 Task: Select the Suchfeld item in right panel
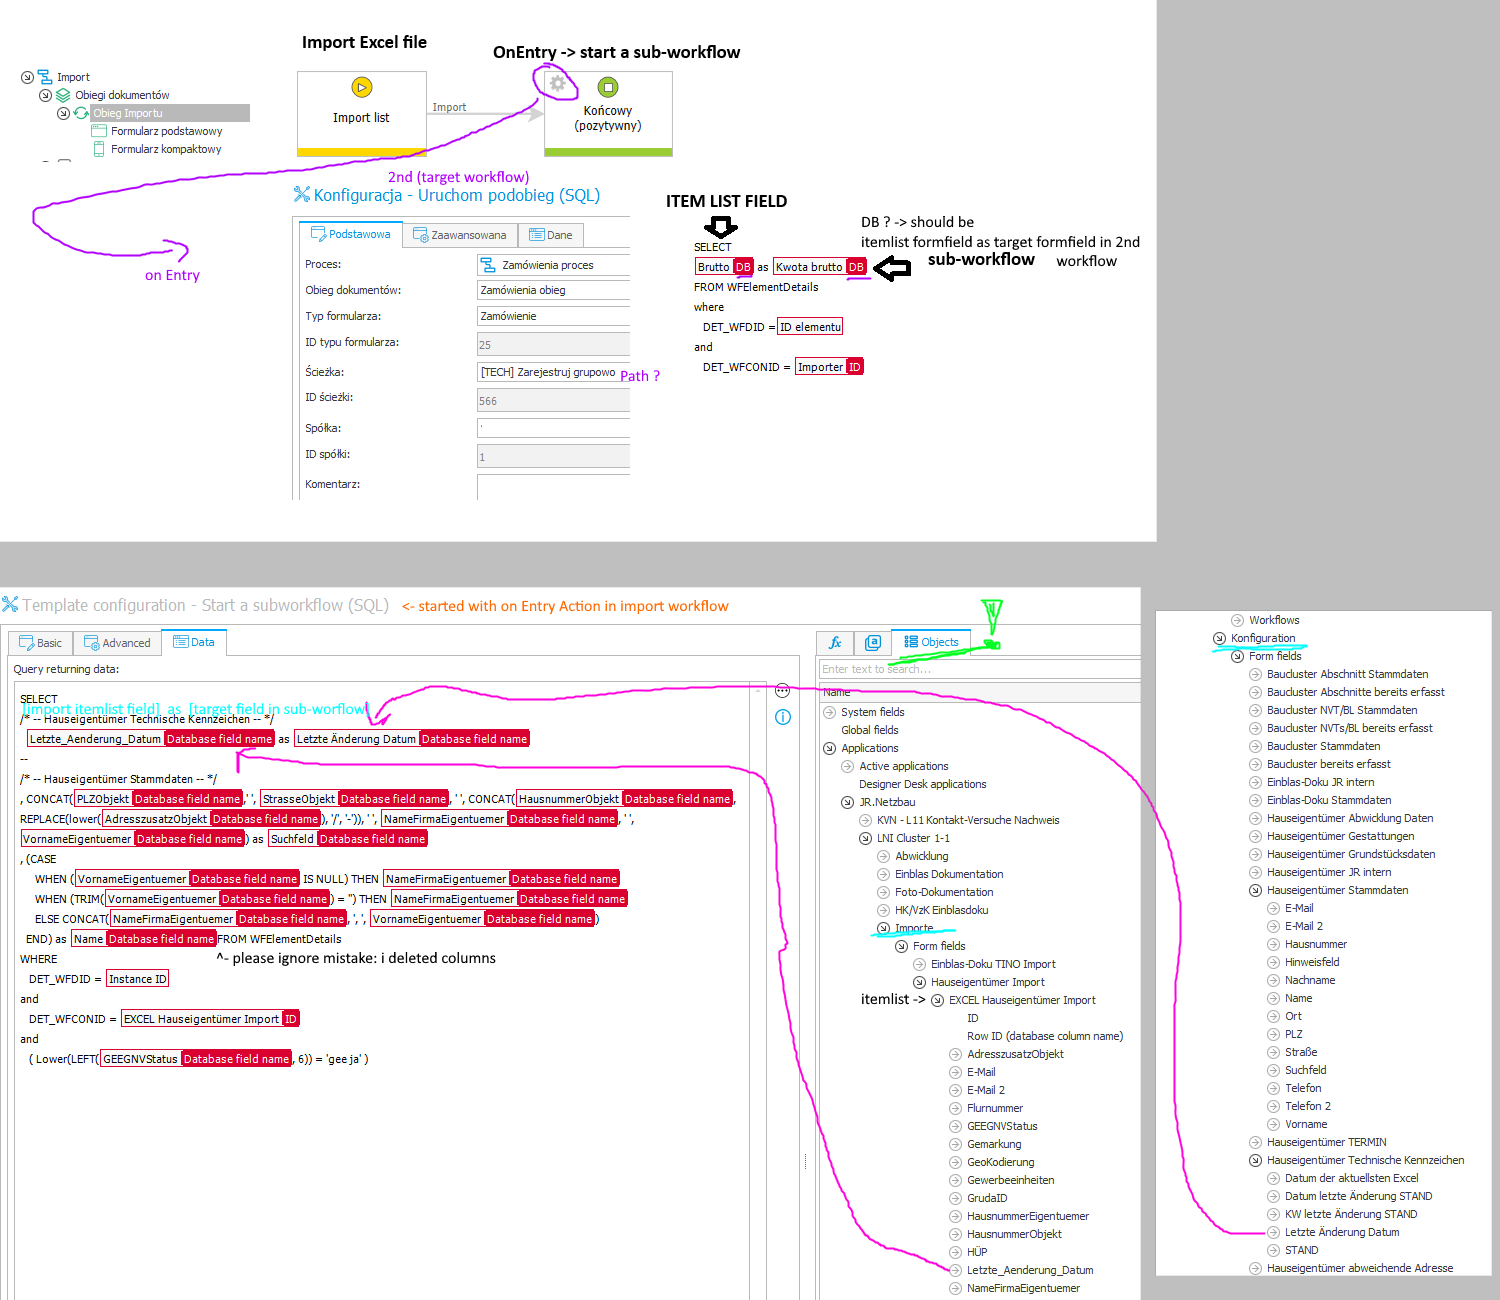pos(1305,1070)
